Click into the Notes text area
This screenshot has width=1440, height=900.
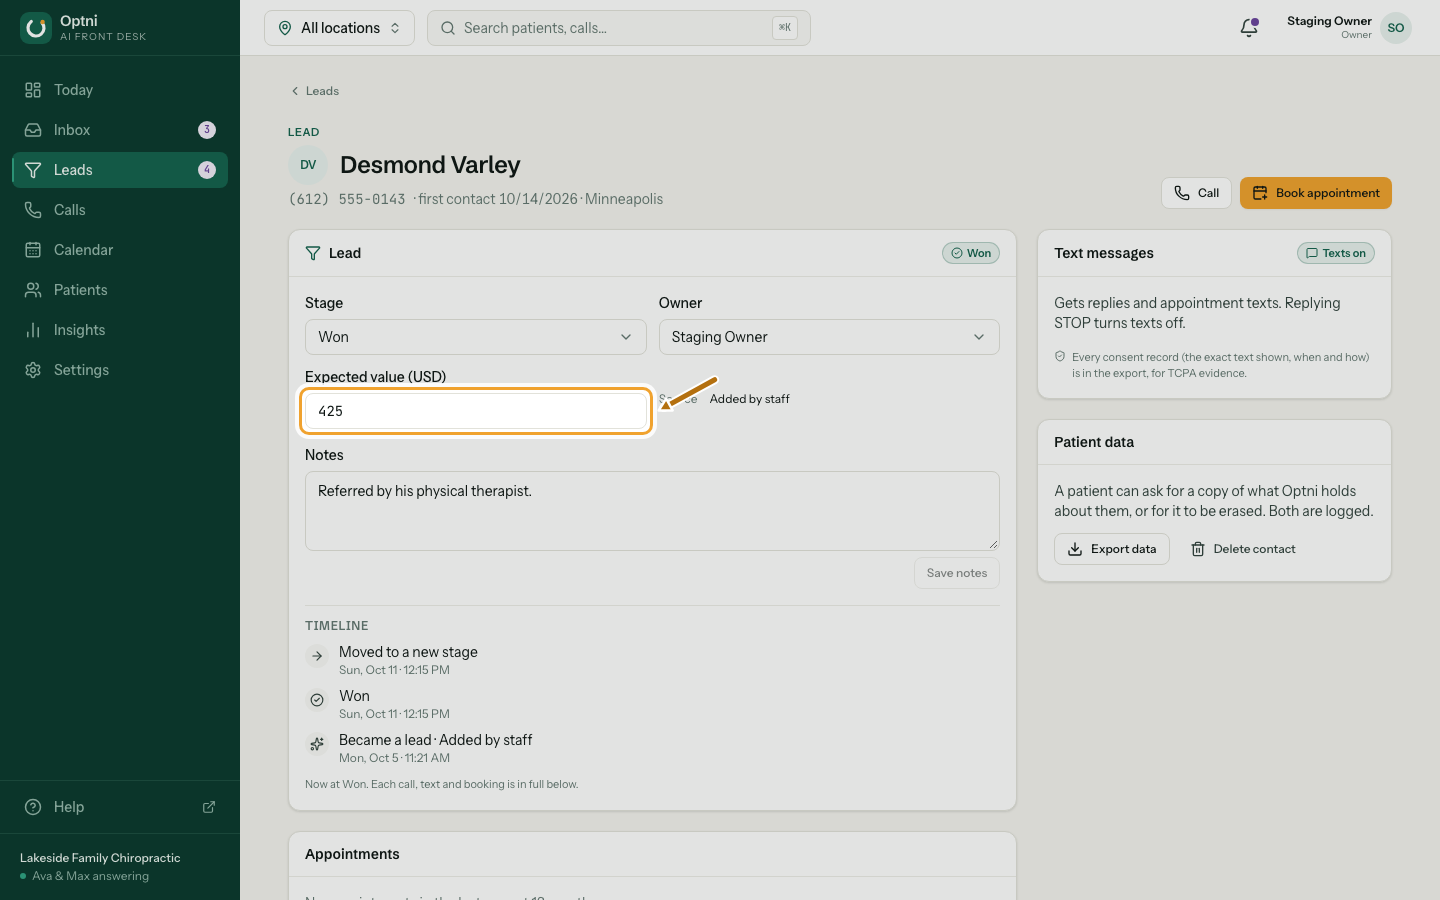pyautogui.click(x=652, y=511)
